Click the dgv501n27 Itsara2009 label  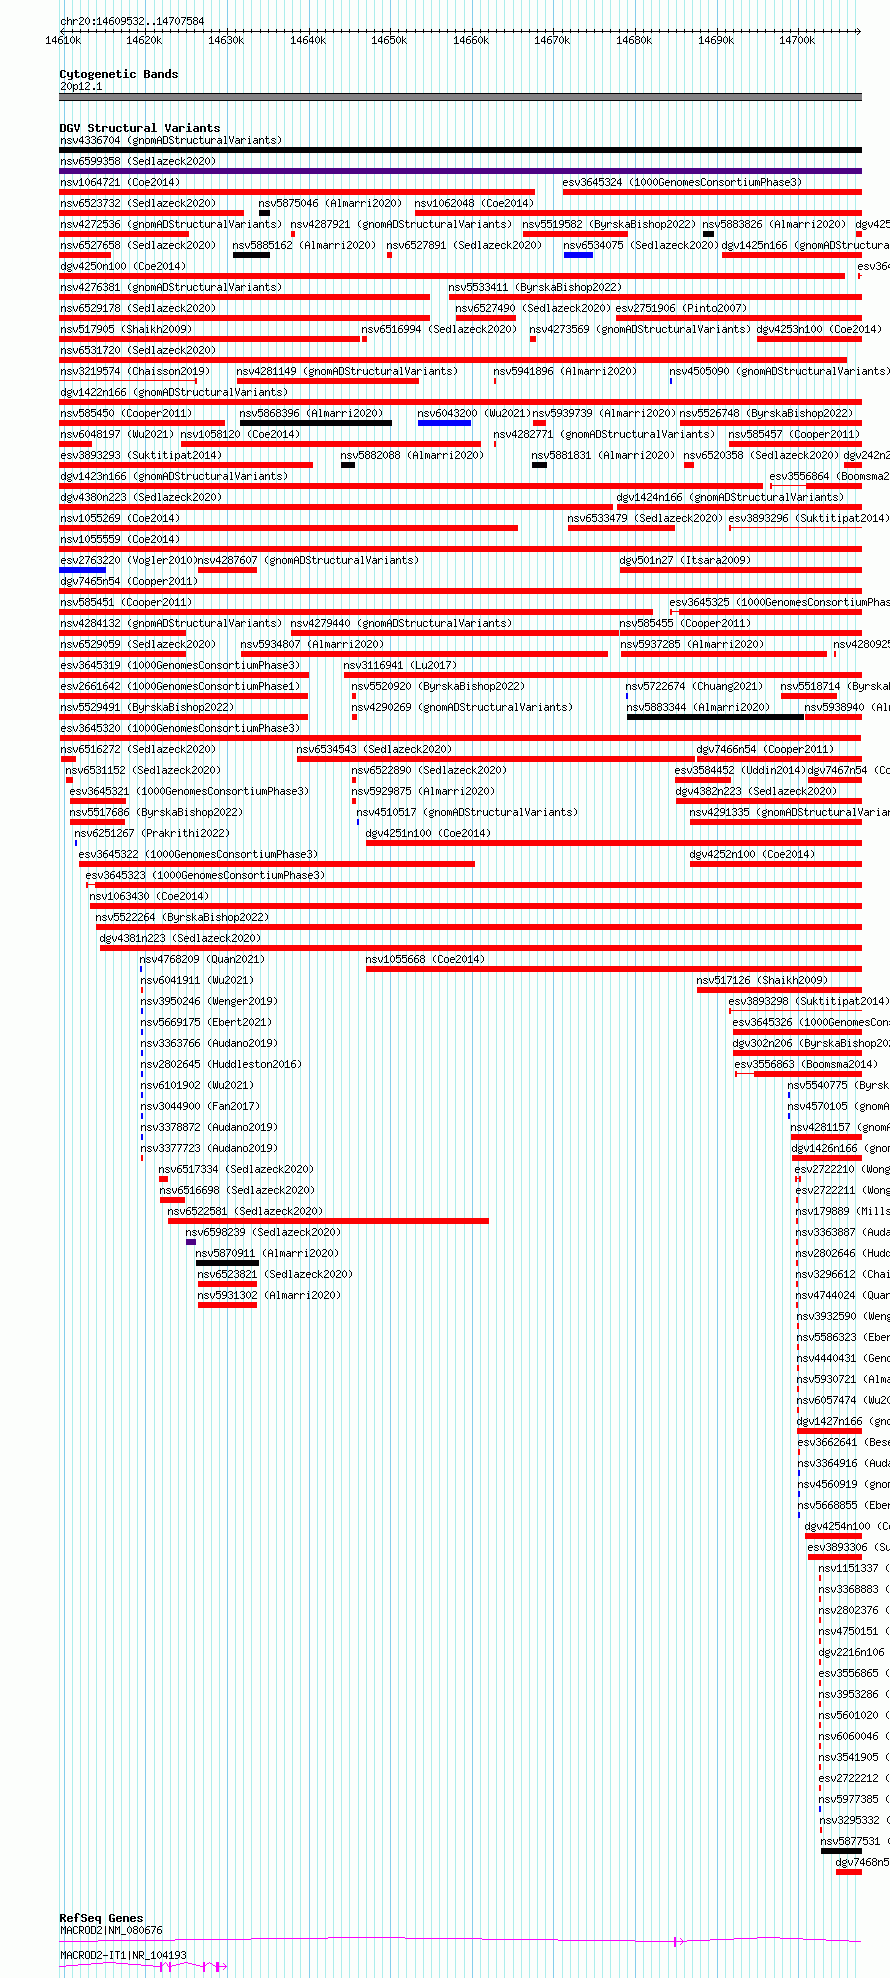click(685, 560)
